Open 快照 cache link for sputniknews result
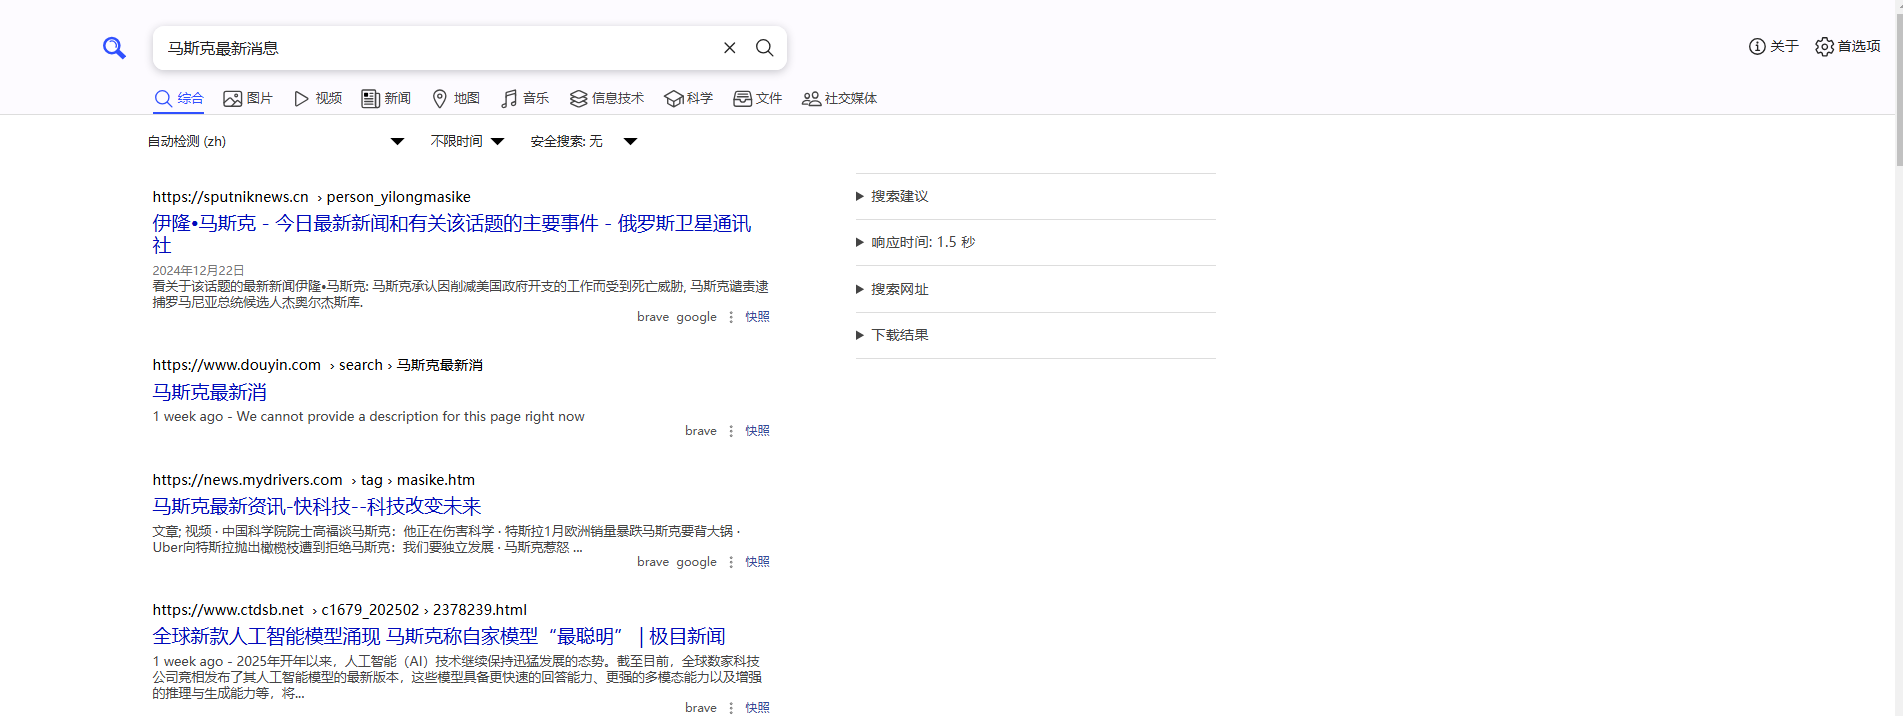Image resolution: width=1903 pixels, height=716 pixels. click(x=757, y=317)
